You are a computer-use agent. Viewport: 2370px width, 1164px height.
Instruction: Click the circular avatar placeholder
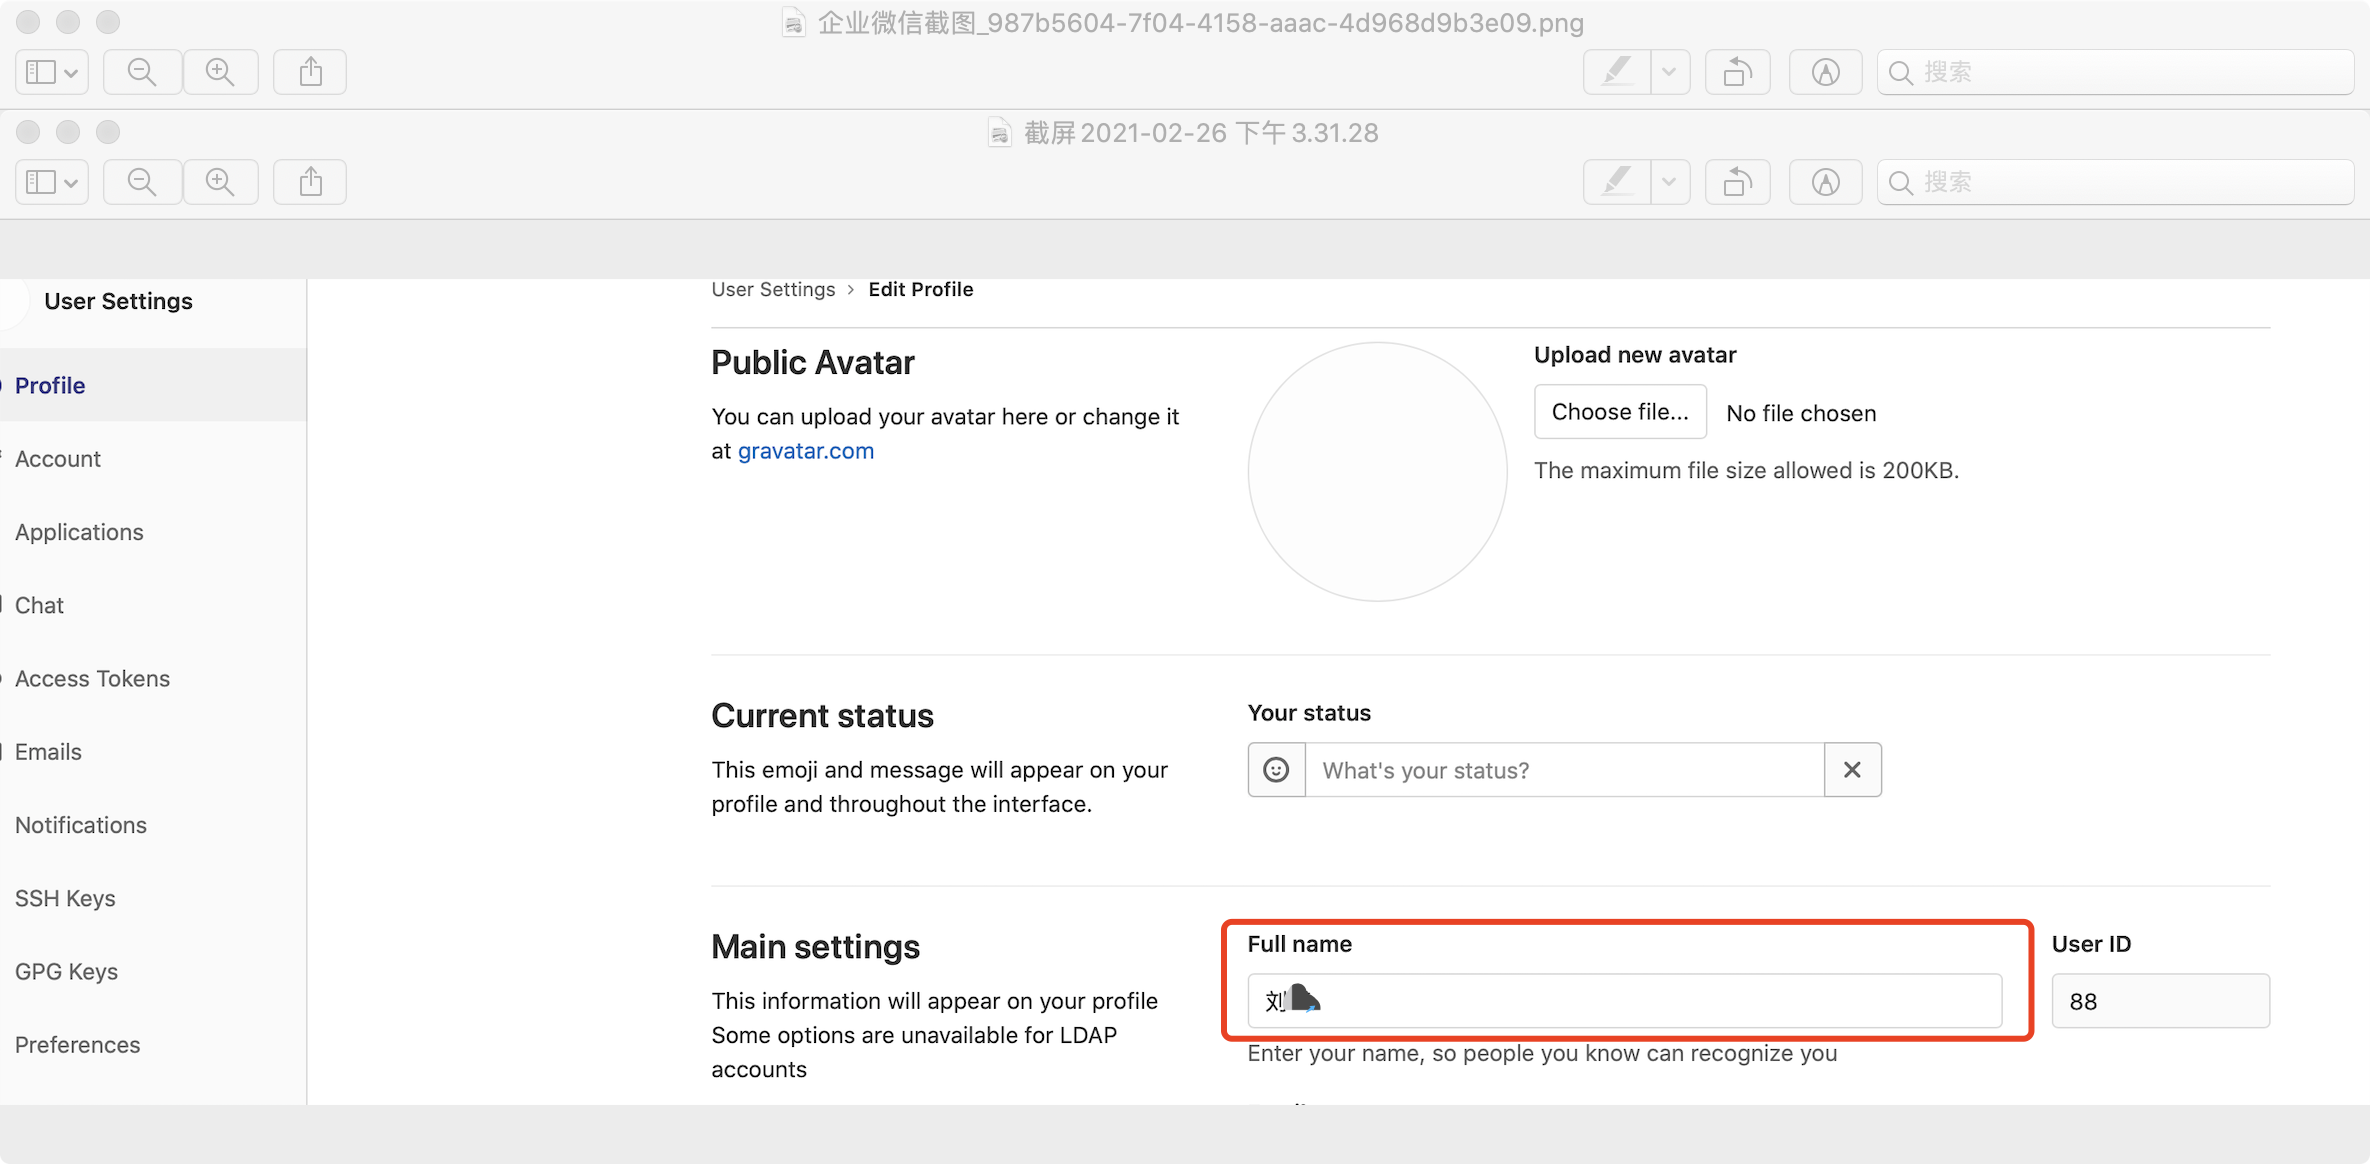pos(1377,472)
